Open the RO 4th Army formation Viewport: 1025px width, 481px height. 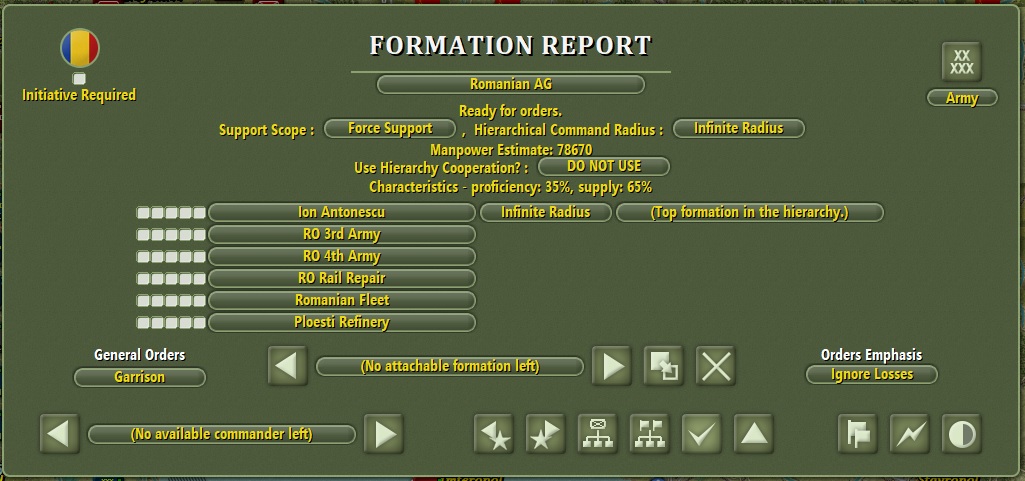pos(341,256)
